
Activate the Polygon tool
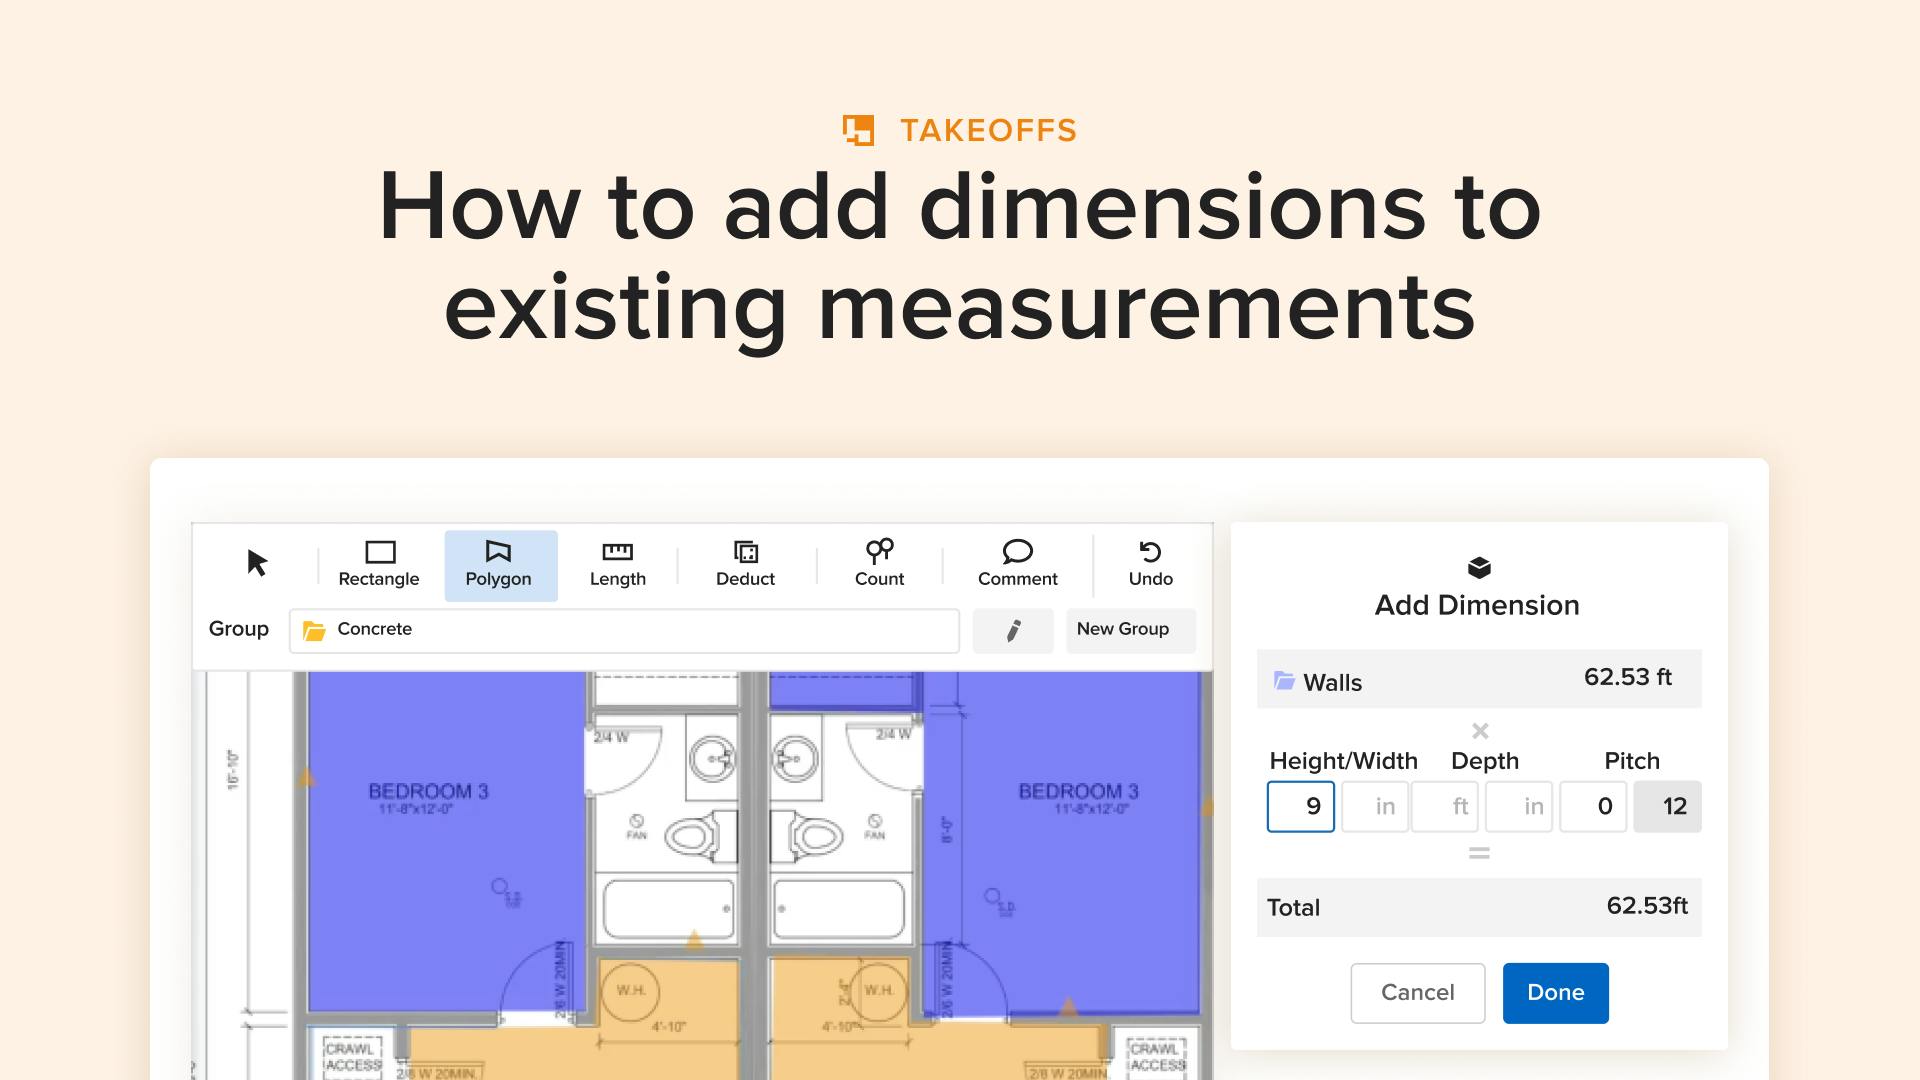[x=499, y=564]
